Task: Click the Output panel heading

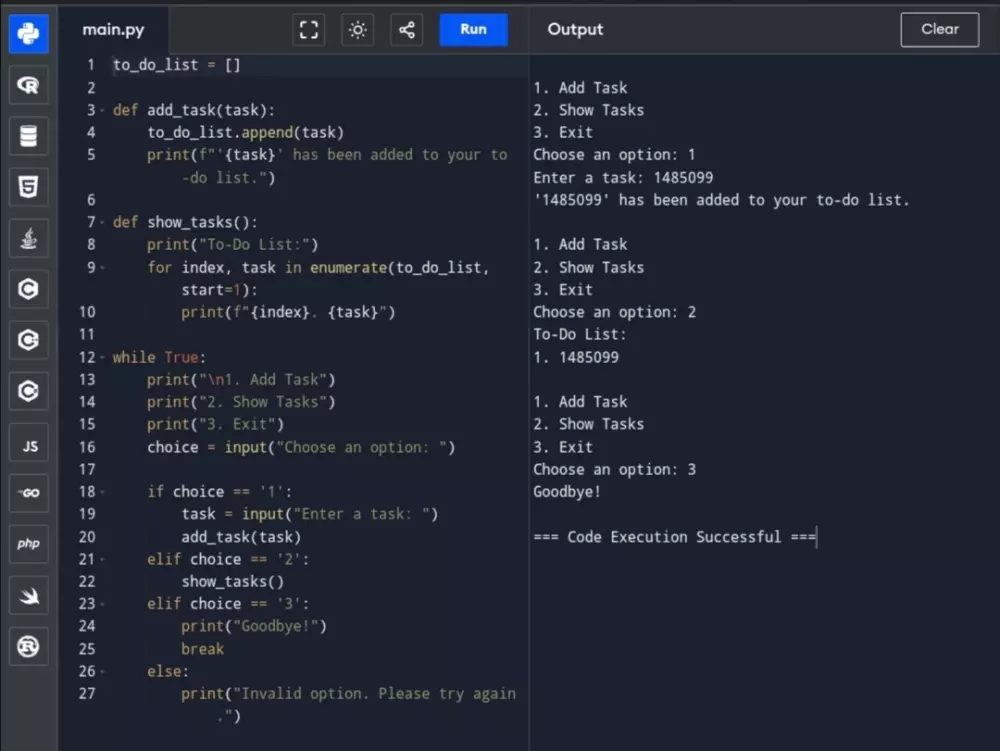Action: [x=575, y=29]
